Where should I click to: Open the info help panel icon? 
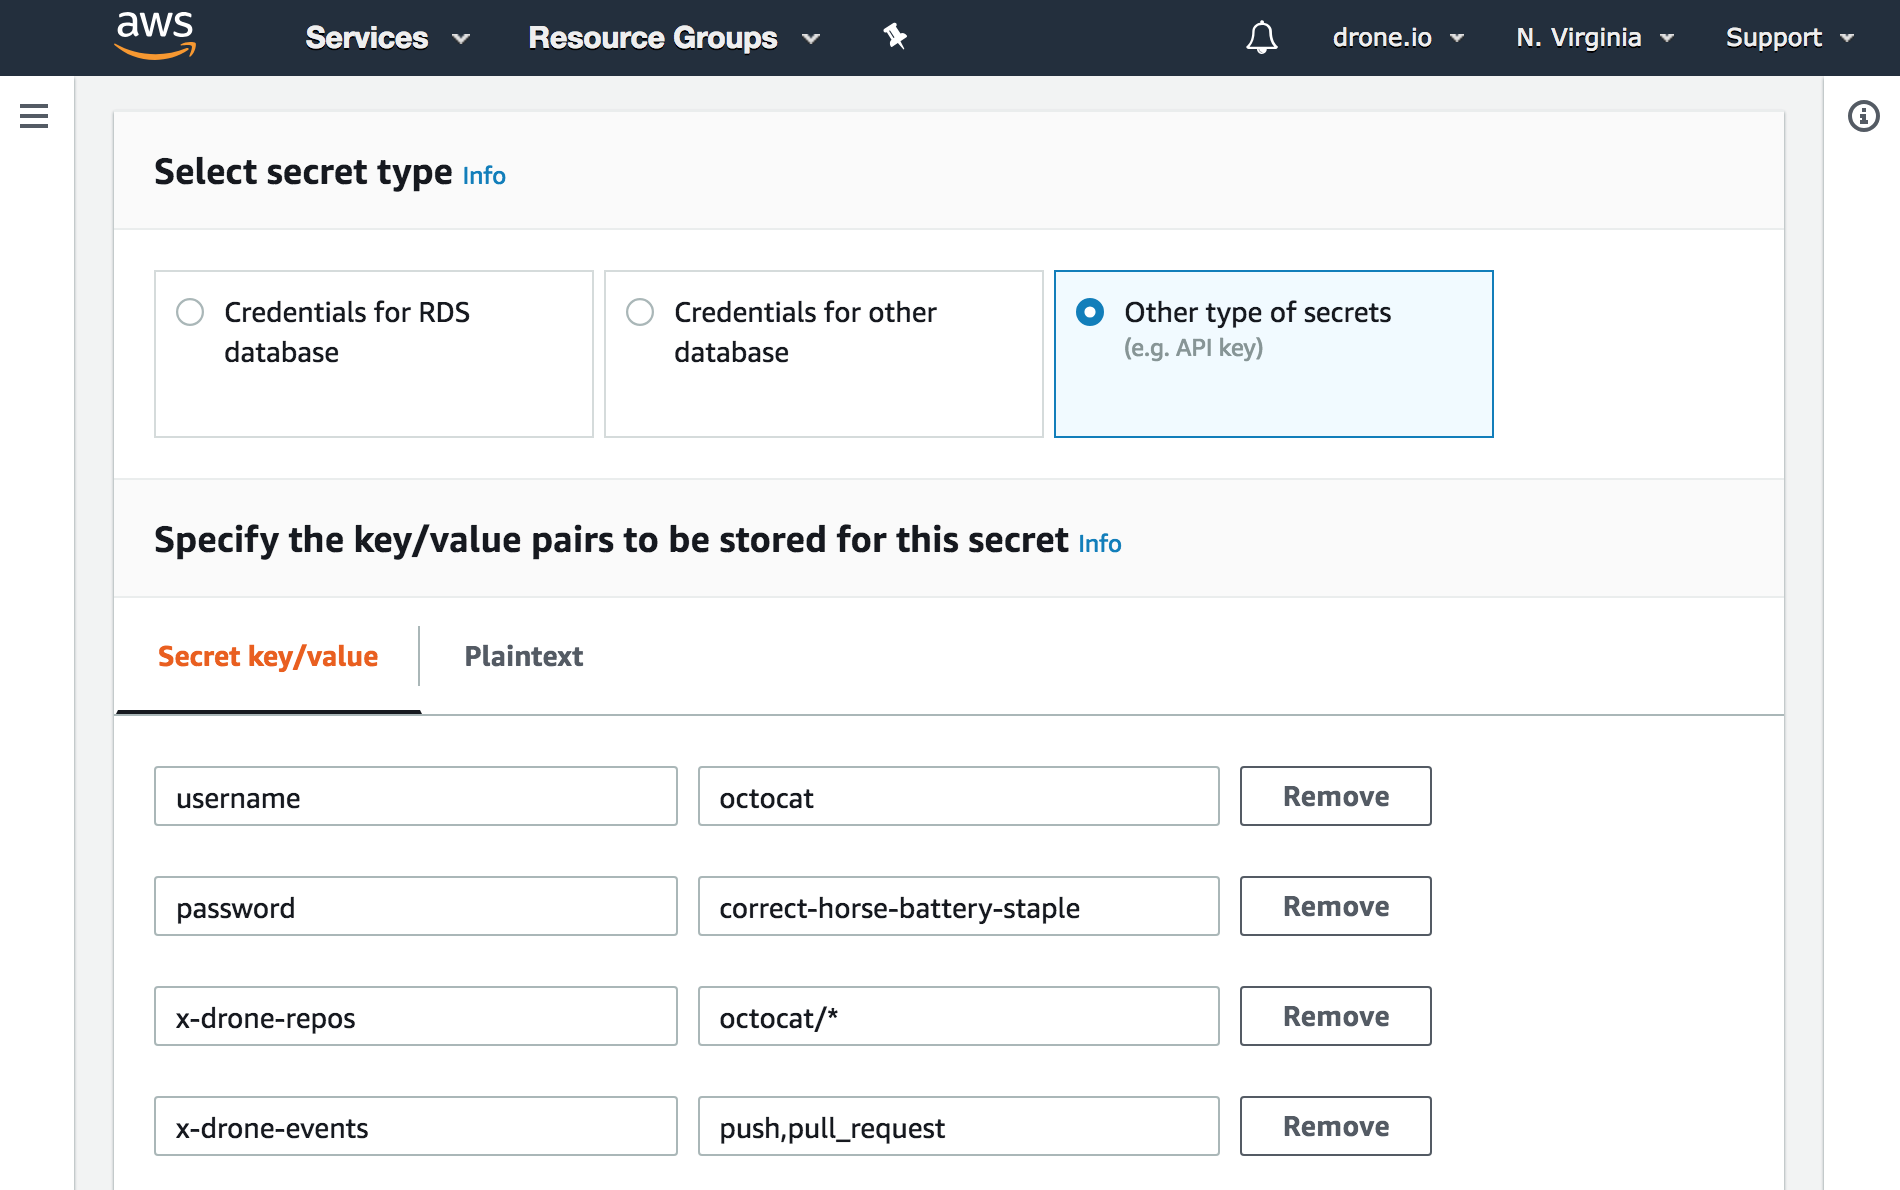click(1863, 116)
